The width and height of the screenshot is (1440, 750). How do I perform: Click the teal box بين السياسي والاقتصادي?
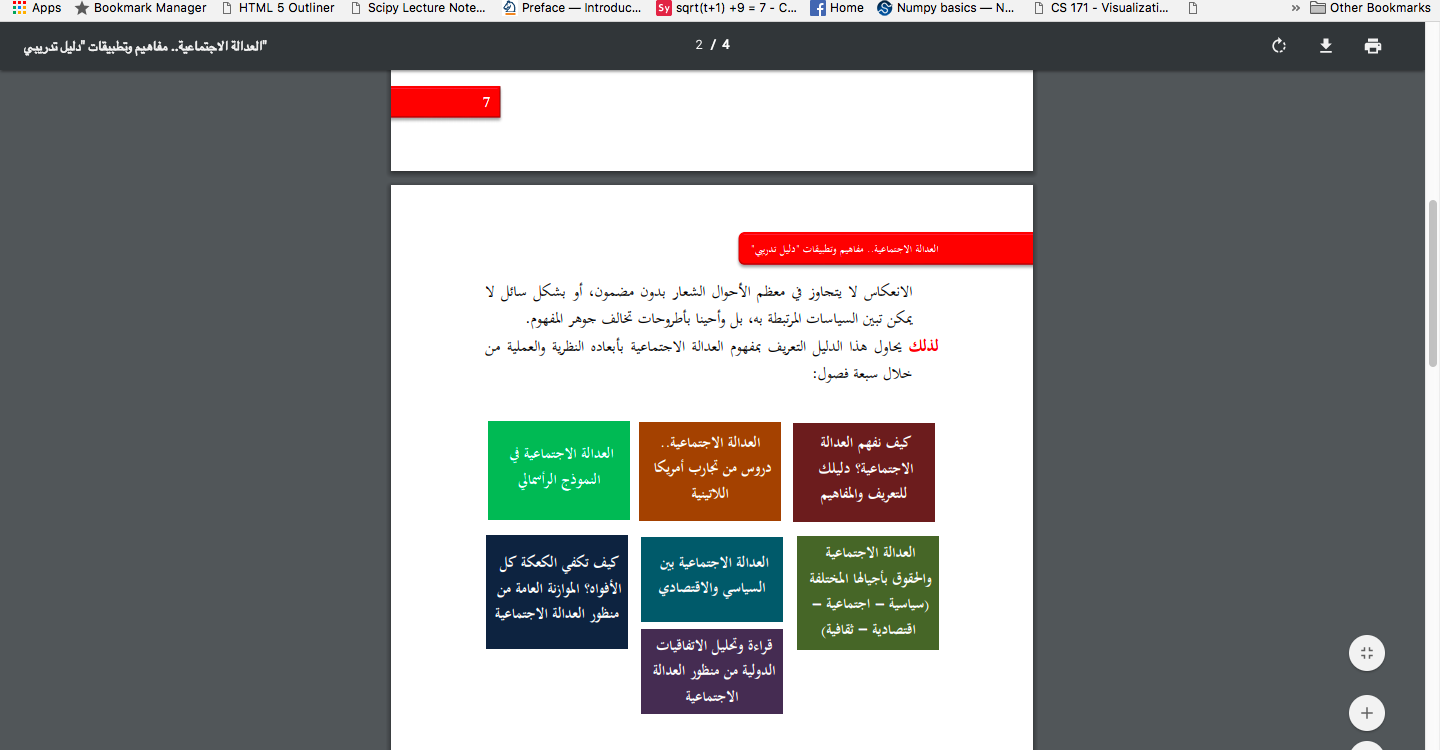(x=712, y=579)
